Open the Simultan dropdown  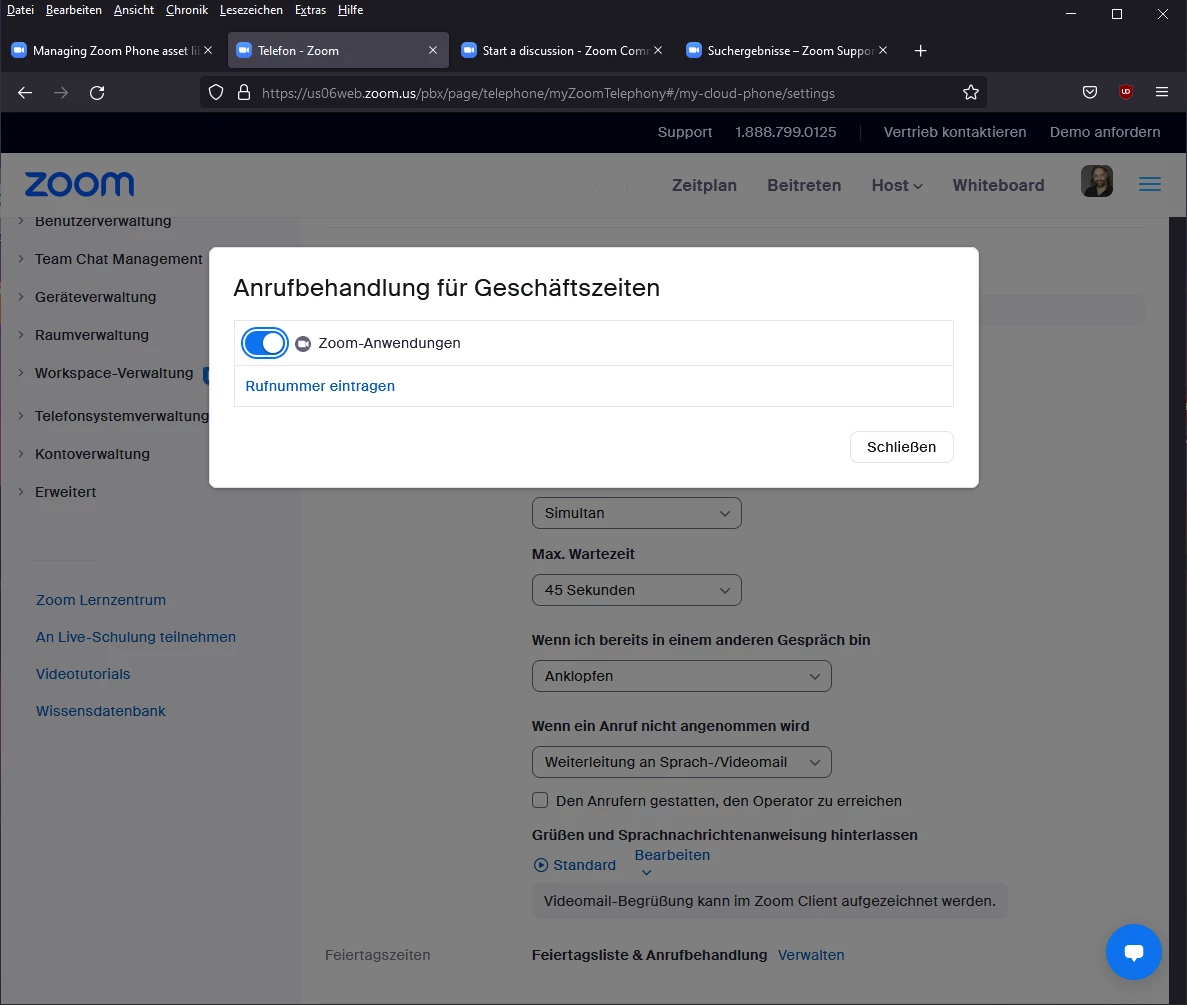[637, 513]
